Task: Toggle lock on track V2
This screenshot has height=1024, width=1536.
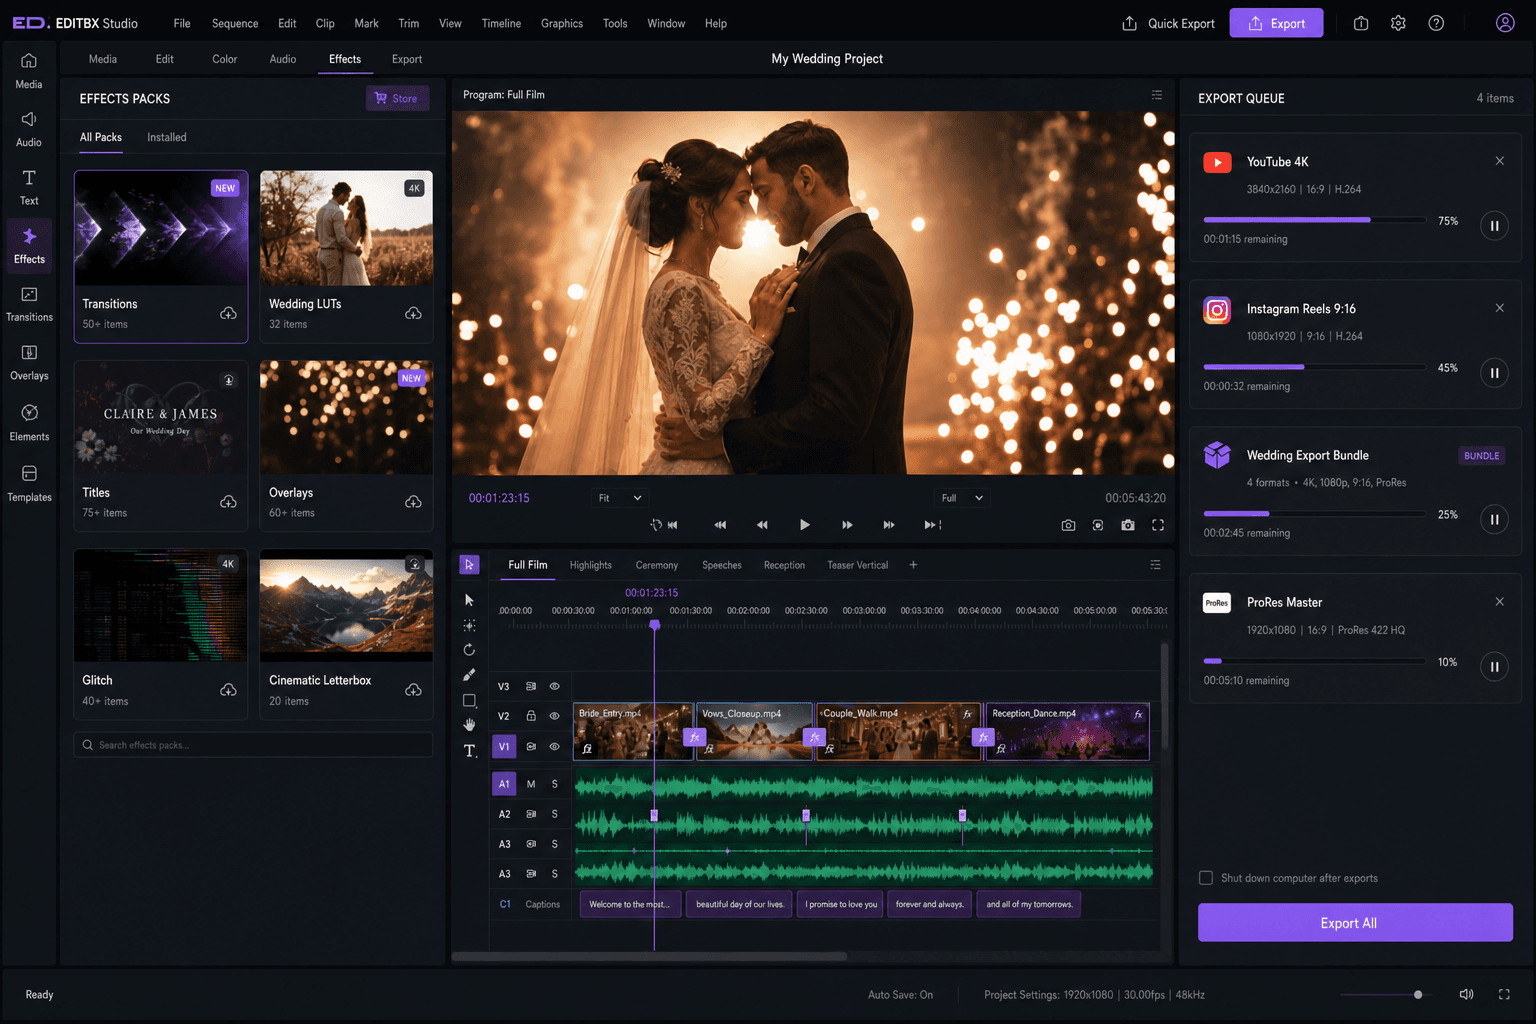Action: coord(531,716)
